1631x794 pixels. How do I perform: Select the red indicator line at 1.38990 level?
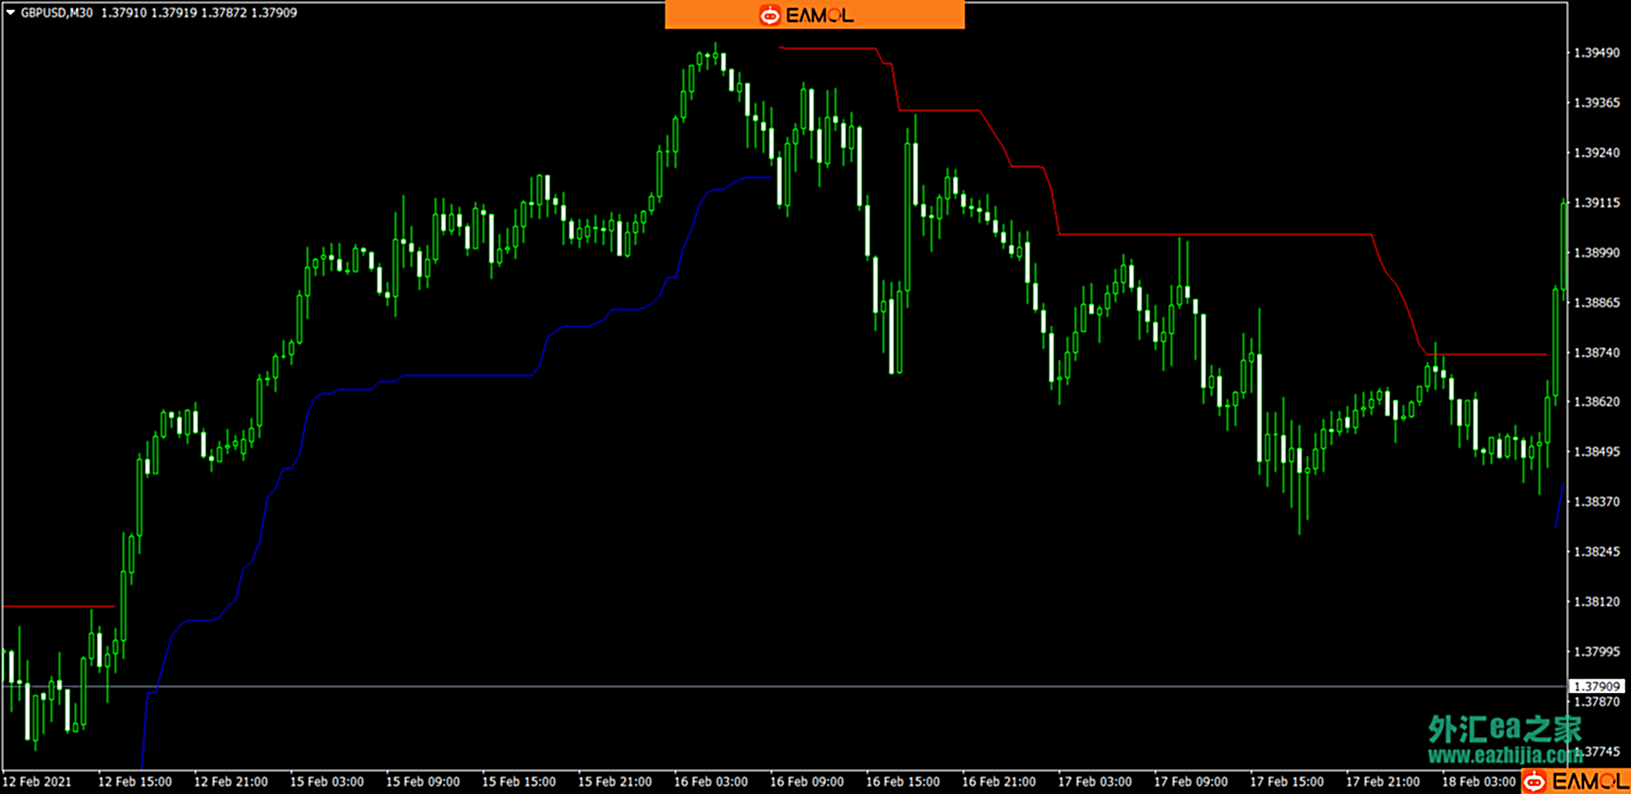point(1215,235)
